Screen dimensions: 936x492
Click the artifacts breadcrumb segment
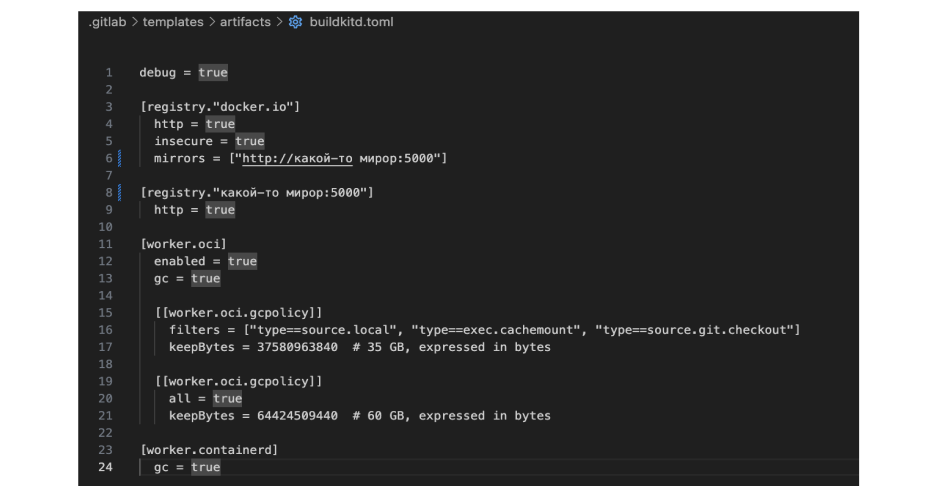245,22
